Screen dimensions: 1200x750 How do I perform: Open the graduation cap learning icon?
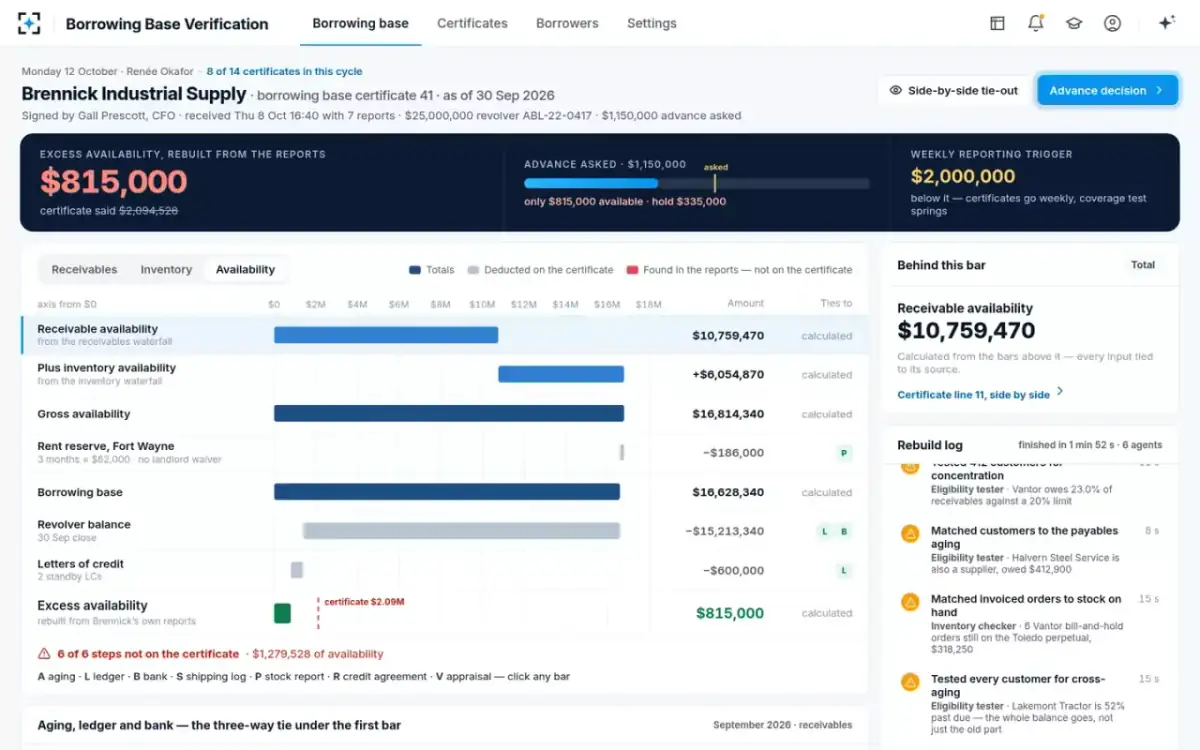(x=1074, y=23)
